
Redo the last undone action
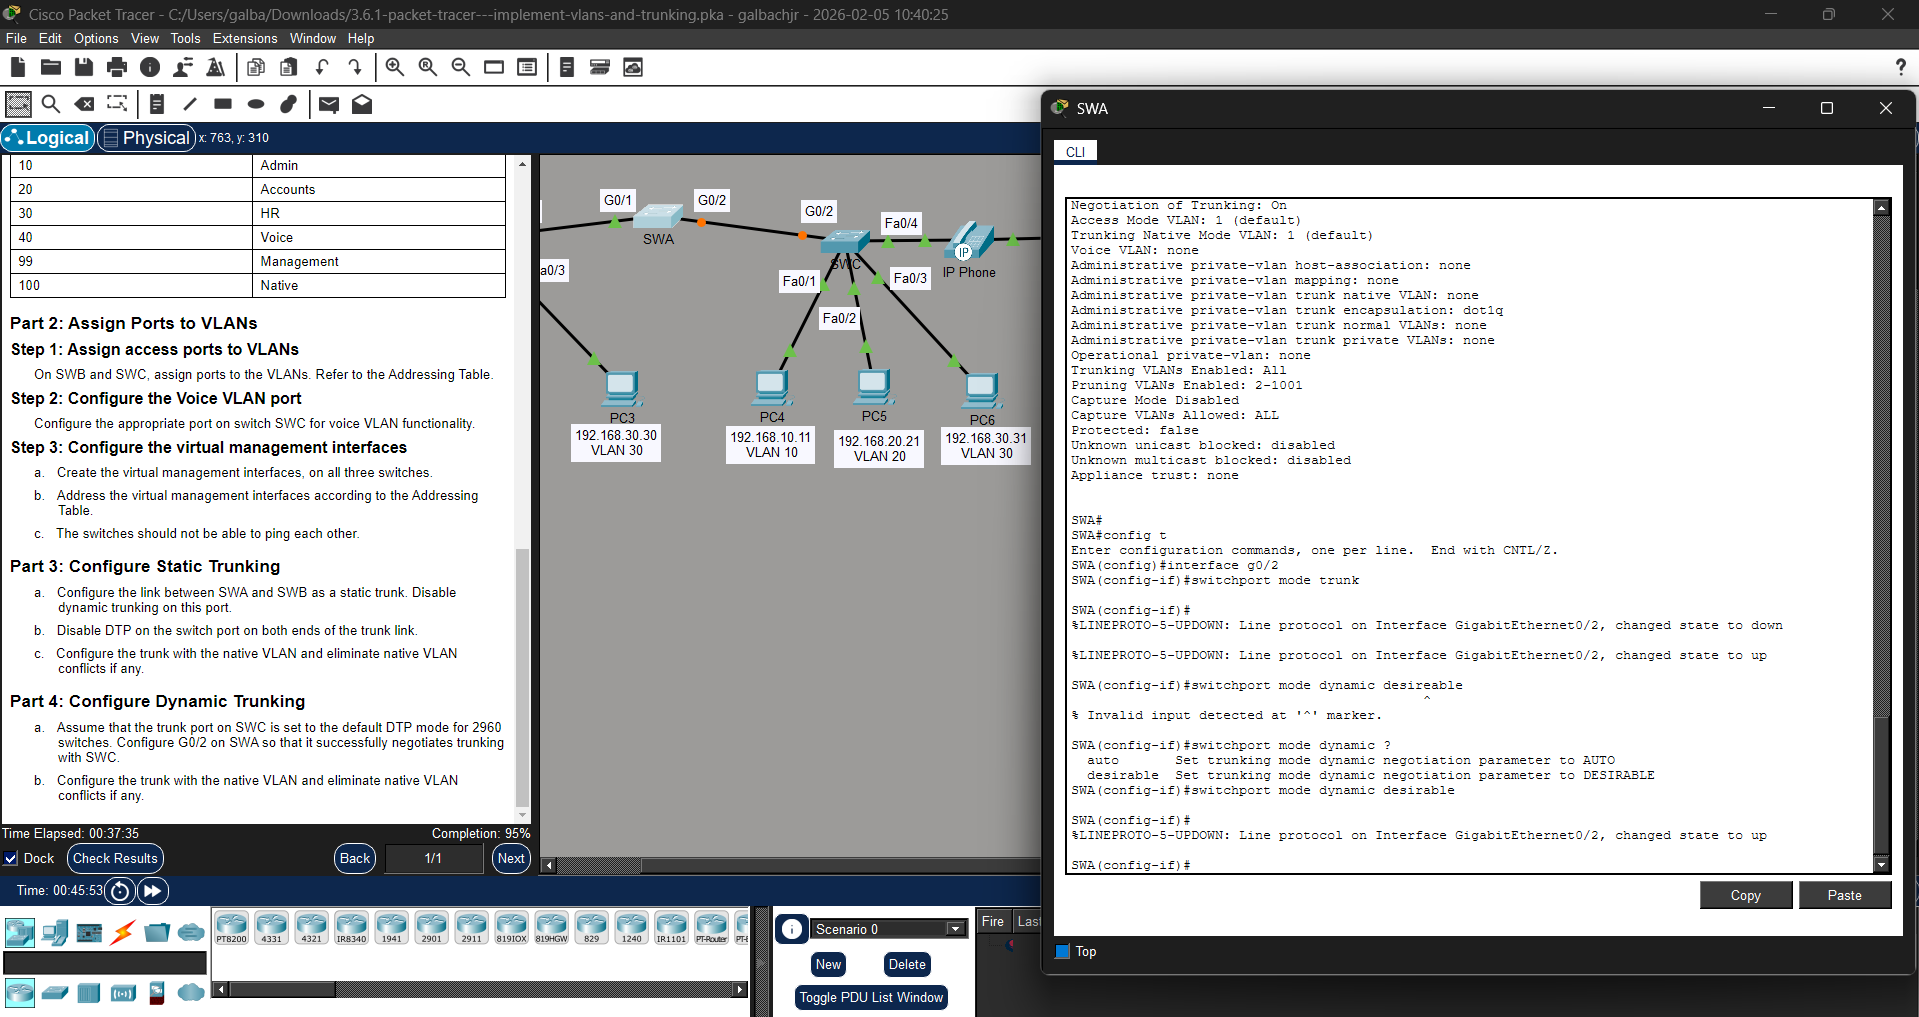355,67
